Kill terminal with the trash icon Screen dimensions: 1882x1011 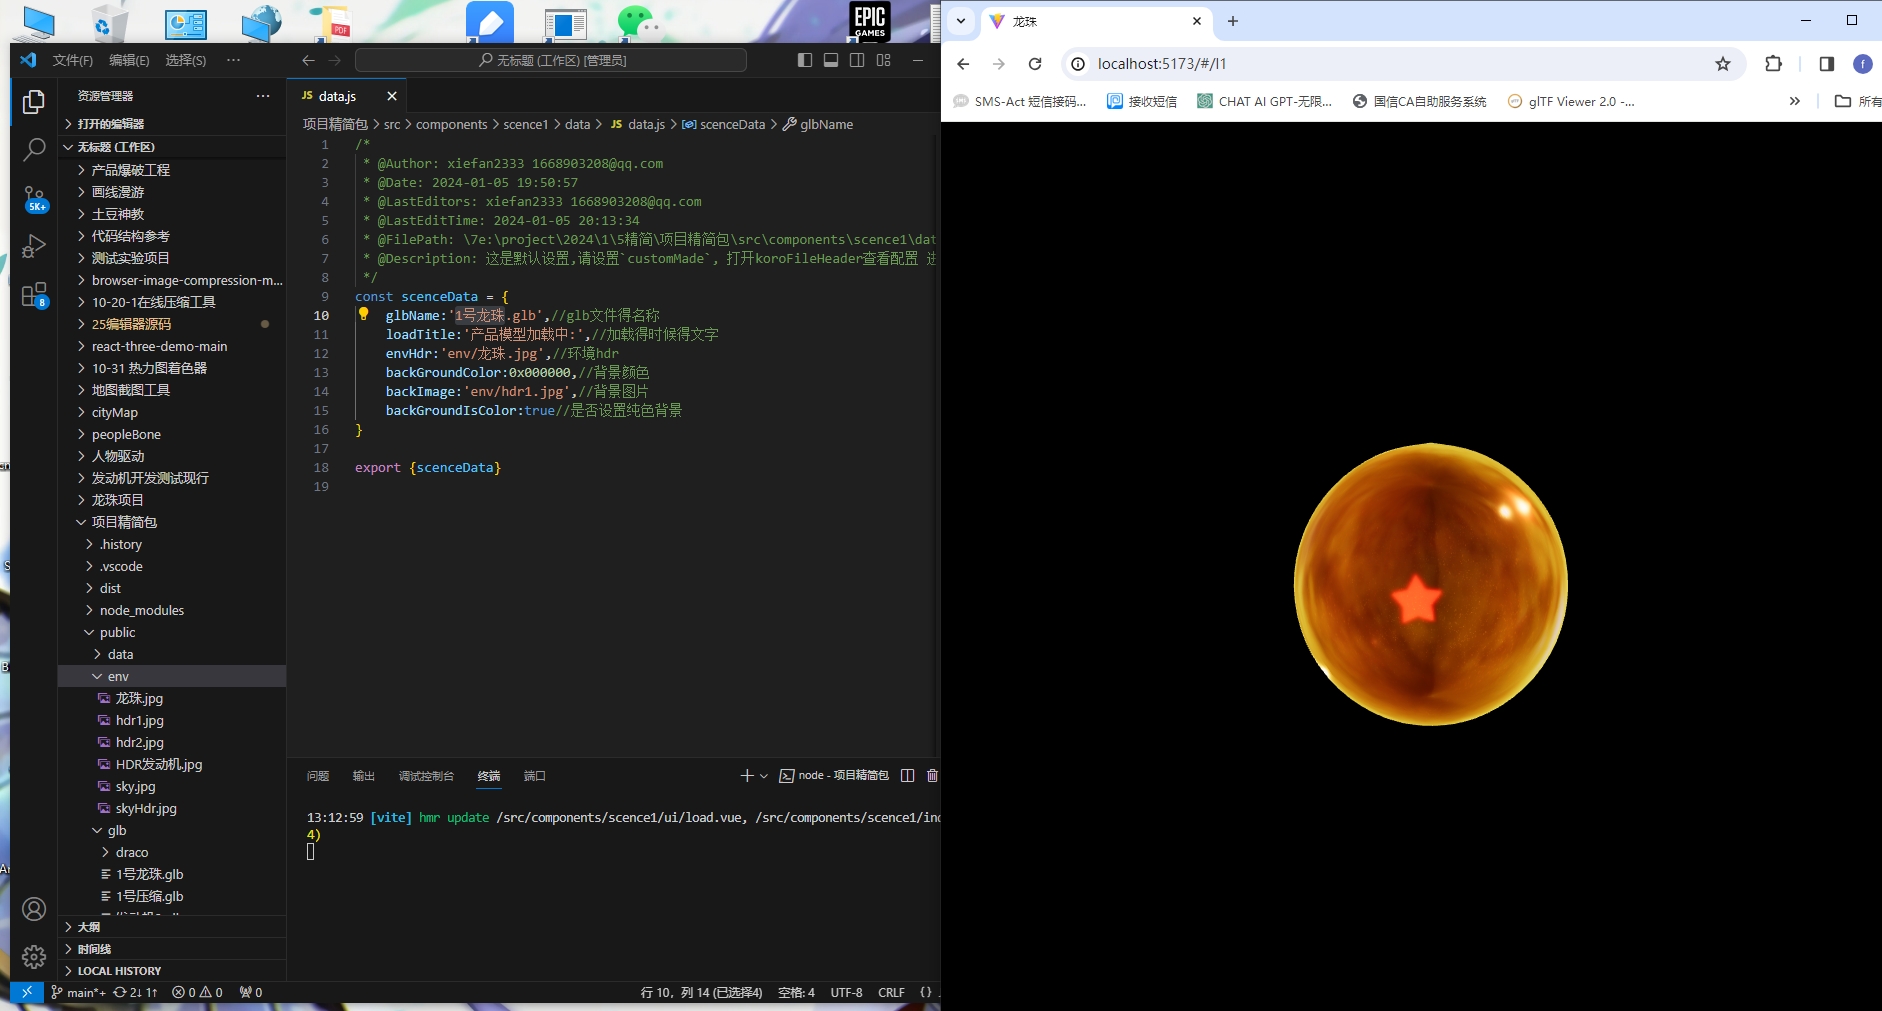pos(932,775)
